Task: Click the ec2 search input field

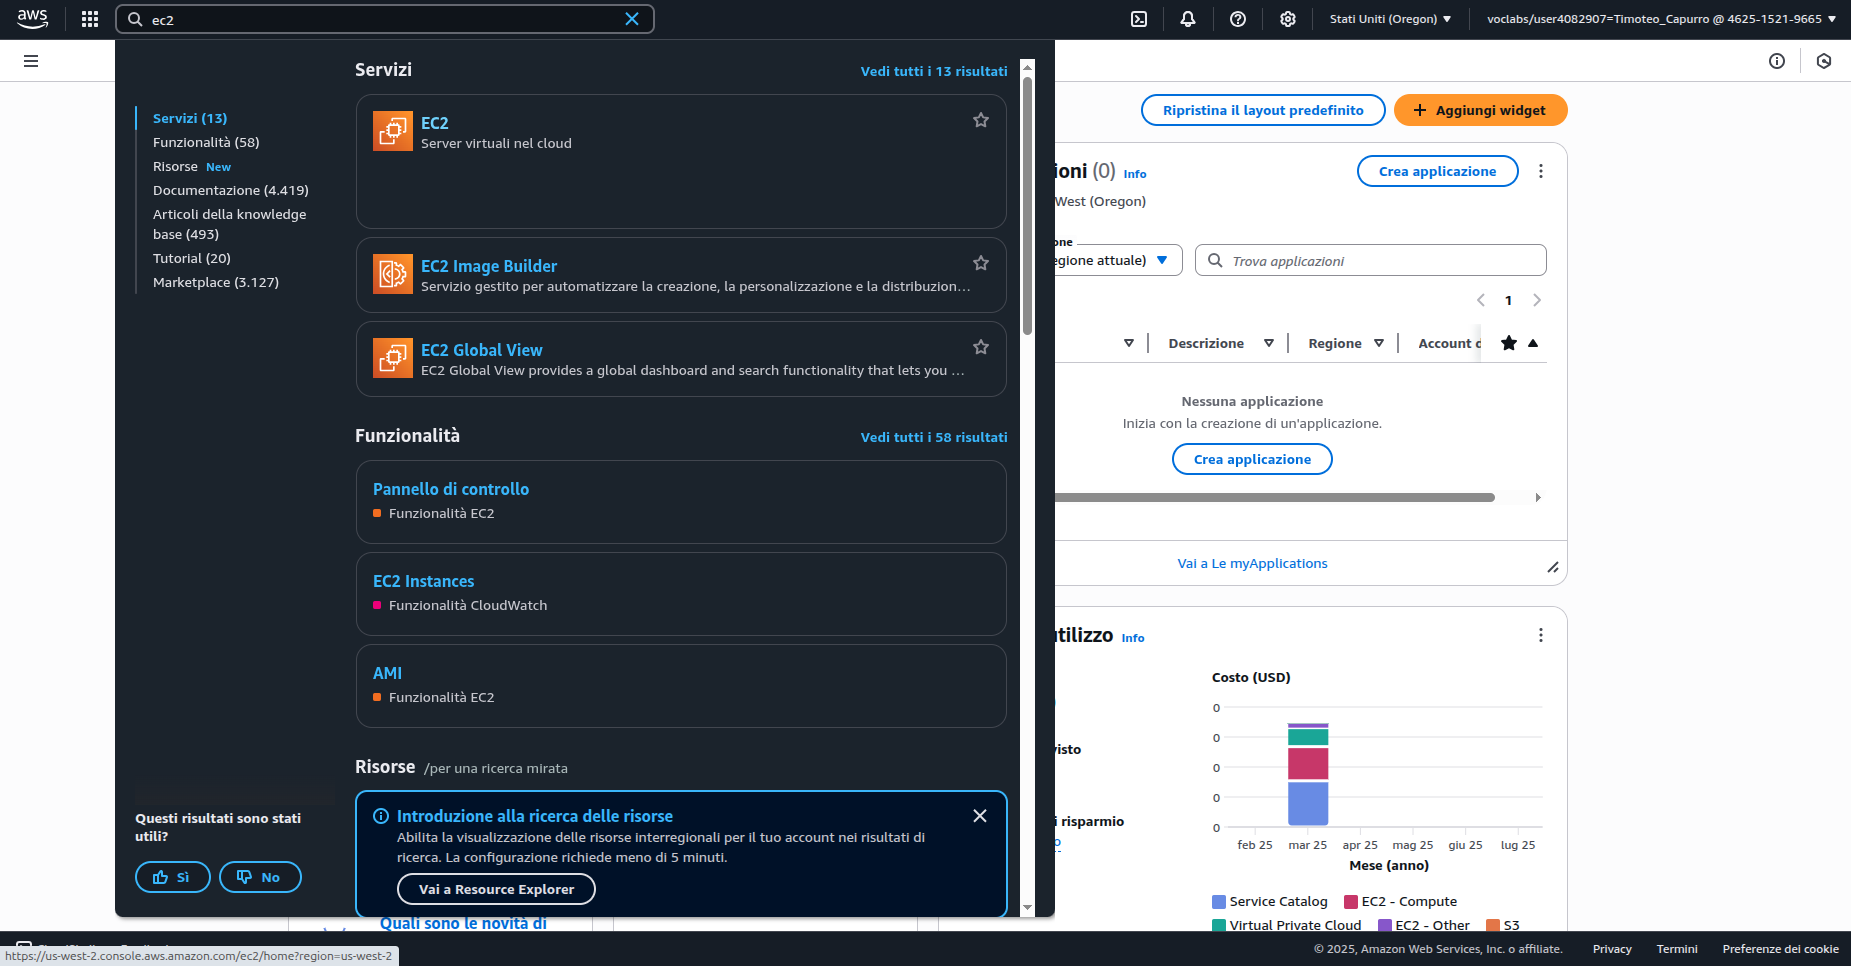Action: [x=385, y=19]
